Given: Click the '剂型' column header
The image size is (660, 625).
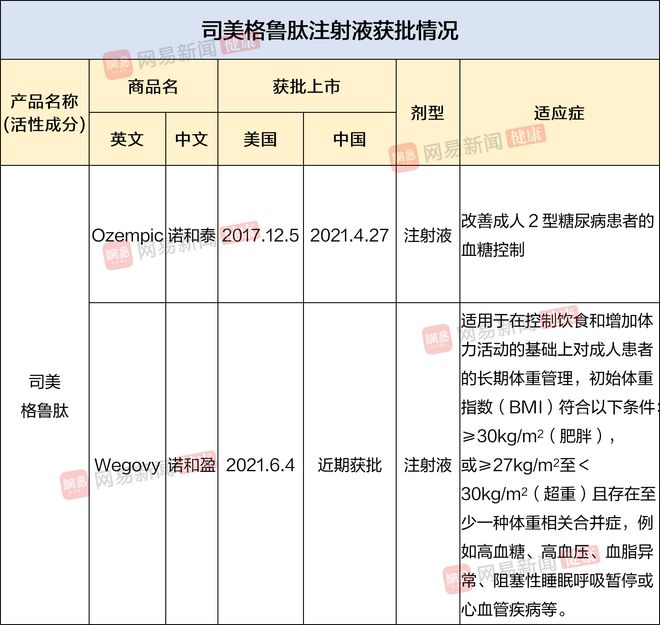Looking at the screenshot, I should coord(428,113).
